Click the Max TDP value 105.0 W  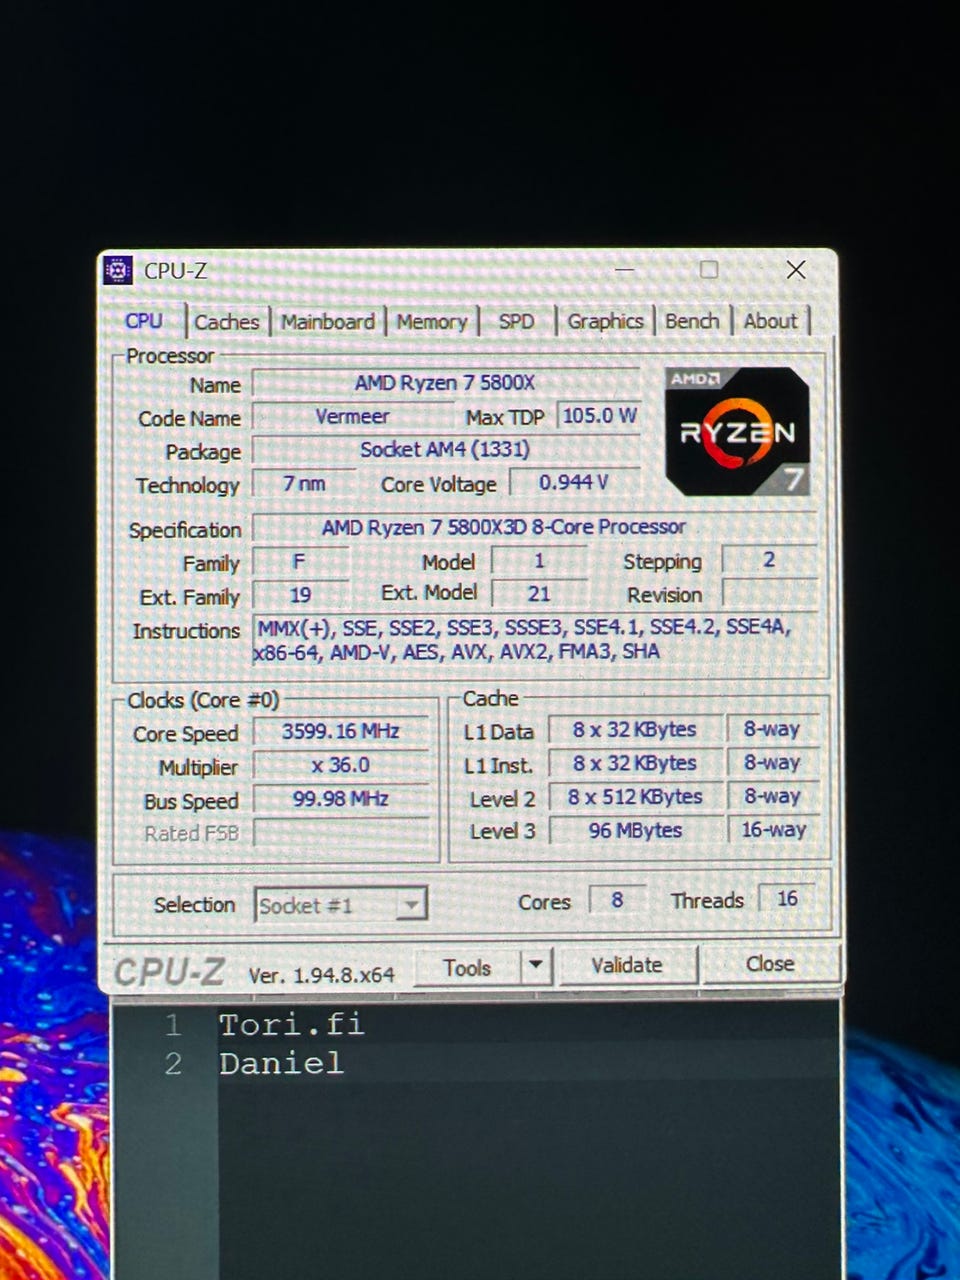point(599,415)
